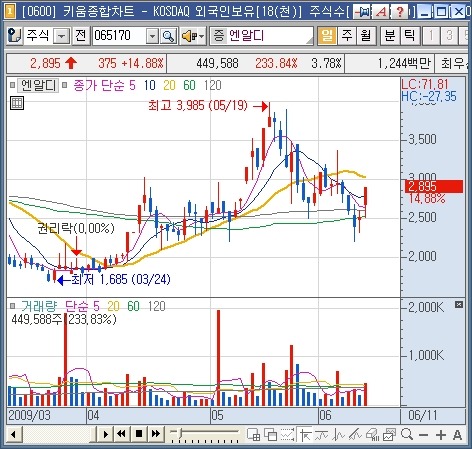This screenshot has width=472, height=449.
Task: Click the zoom magnifier icon in bottom toolbar
Action: (407, 434)
